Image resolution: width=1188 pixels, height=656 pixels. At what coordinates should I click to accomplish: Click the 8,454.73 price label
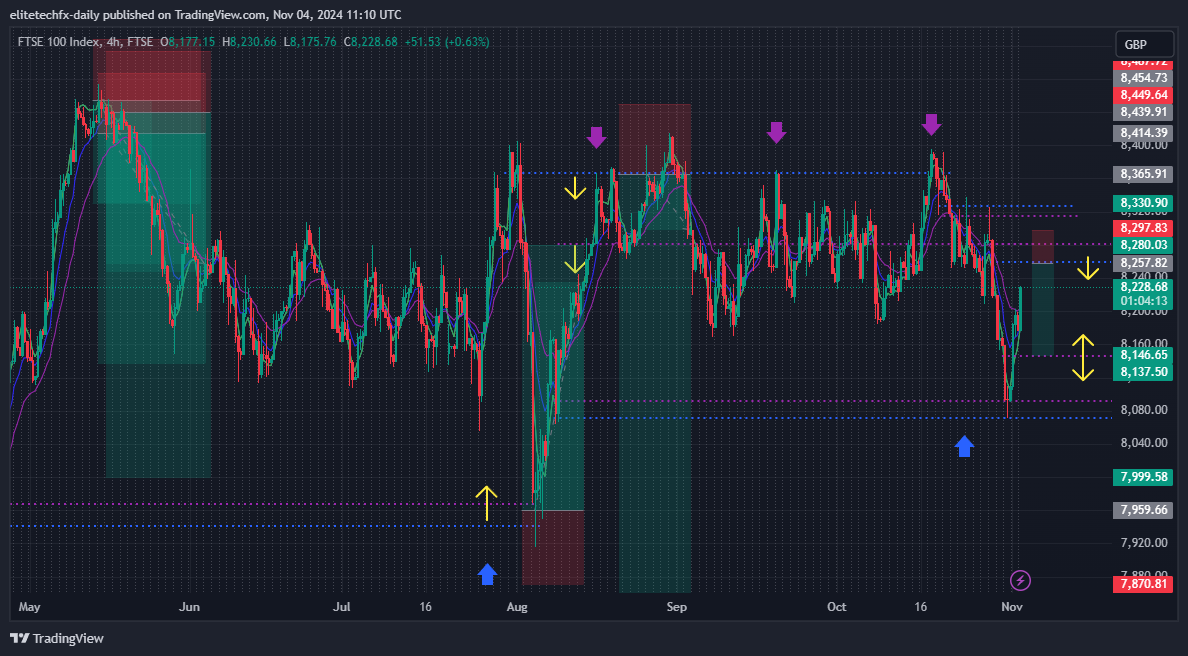click(1143, 78)
